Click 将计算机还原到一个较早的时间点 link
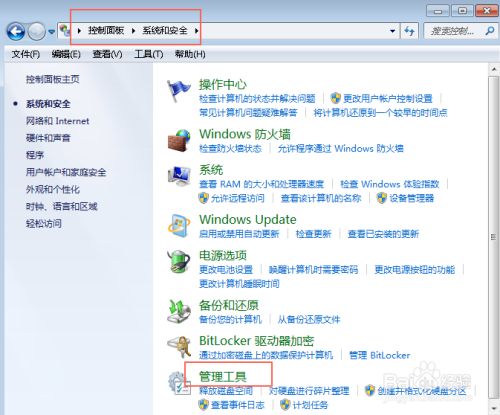This screenshot has height=415, width=500. point(380,113)
